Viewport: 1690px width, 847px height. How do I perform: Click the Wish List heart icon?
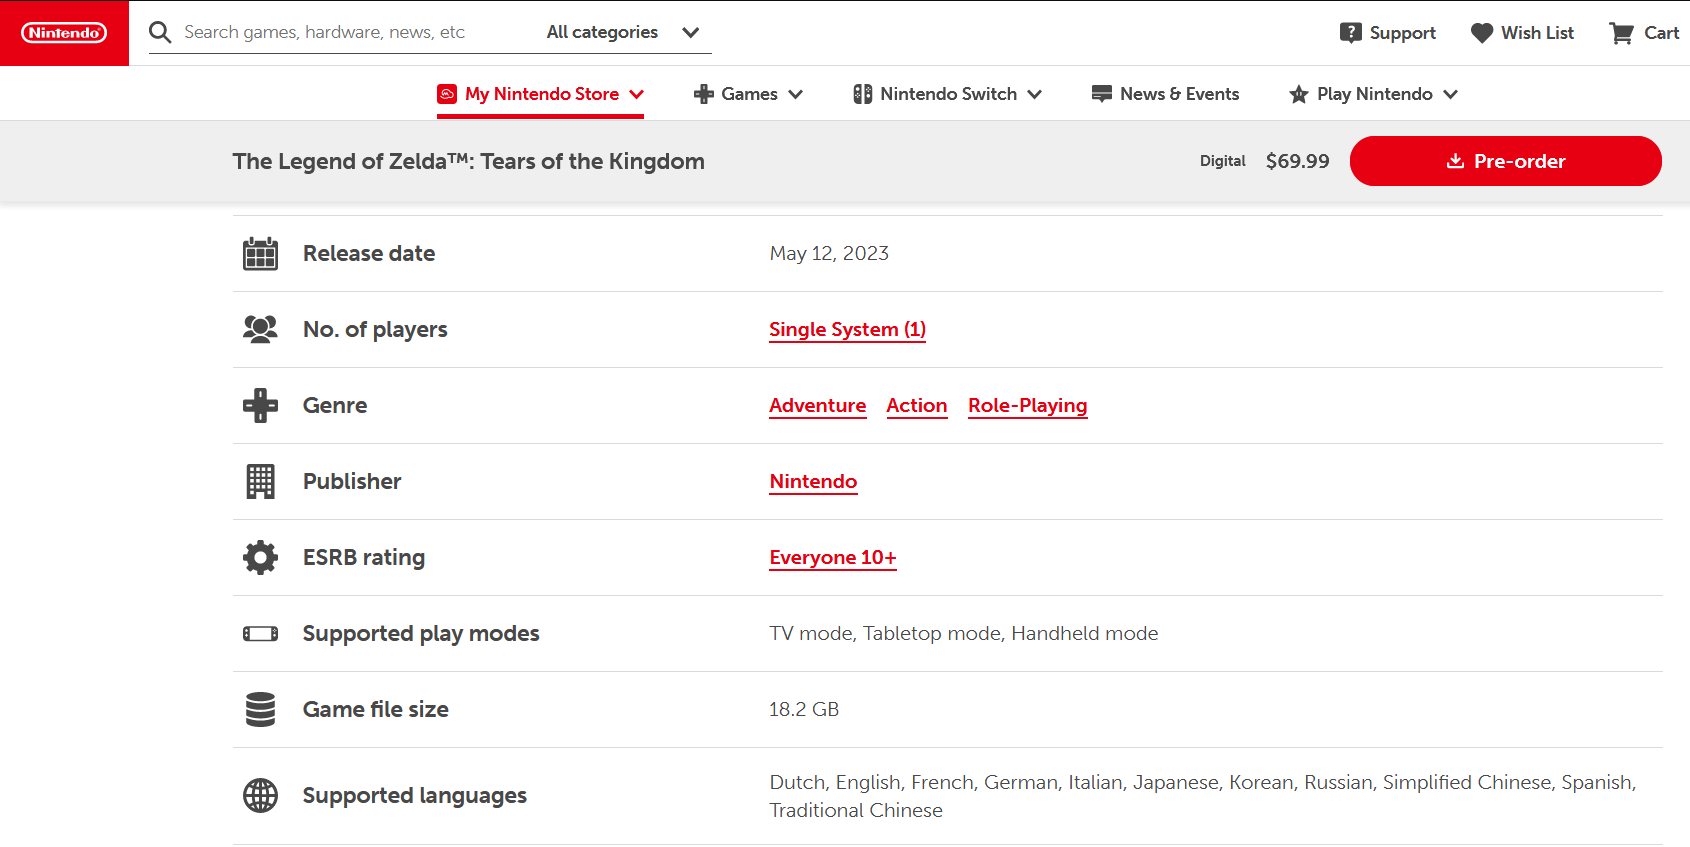[1482, 33]
